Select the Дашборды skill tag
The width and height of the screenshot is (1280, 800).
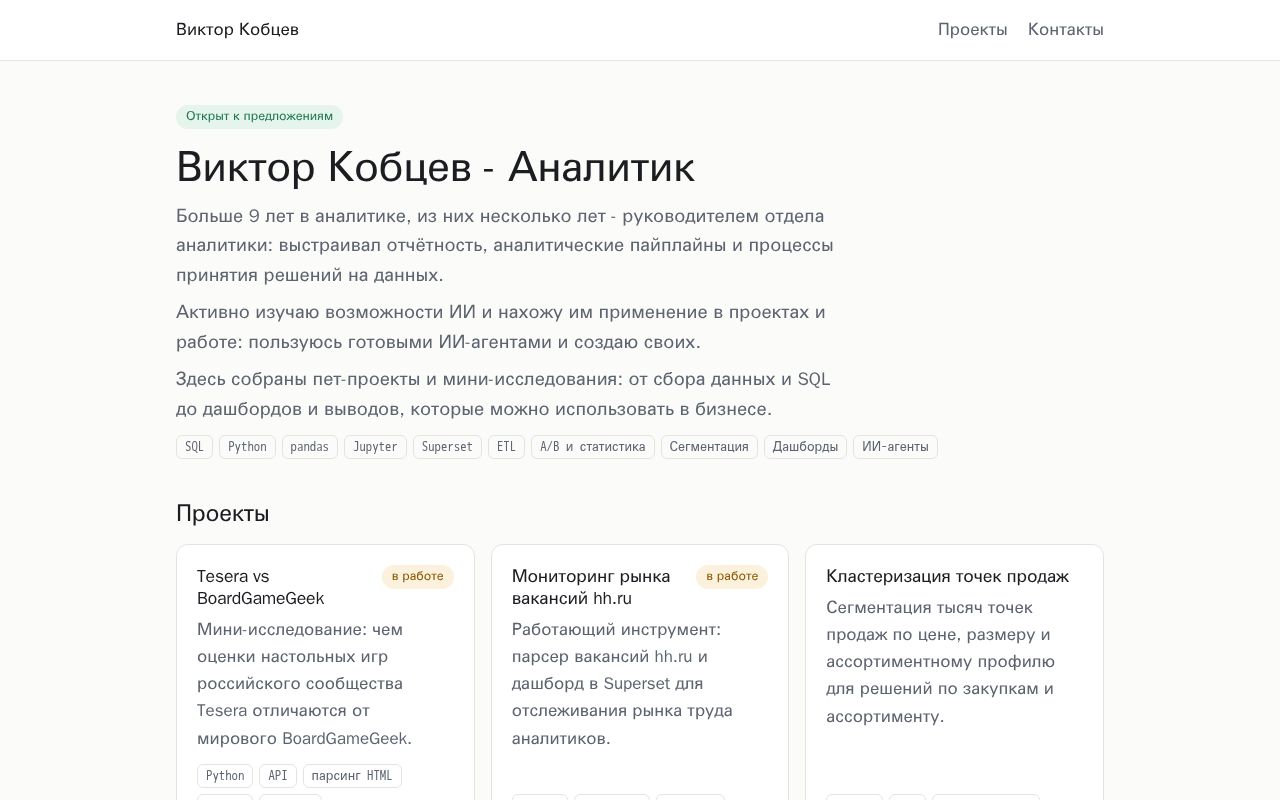(805, 447)
